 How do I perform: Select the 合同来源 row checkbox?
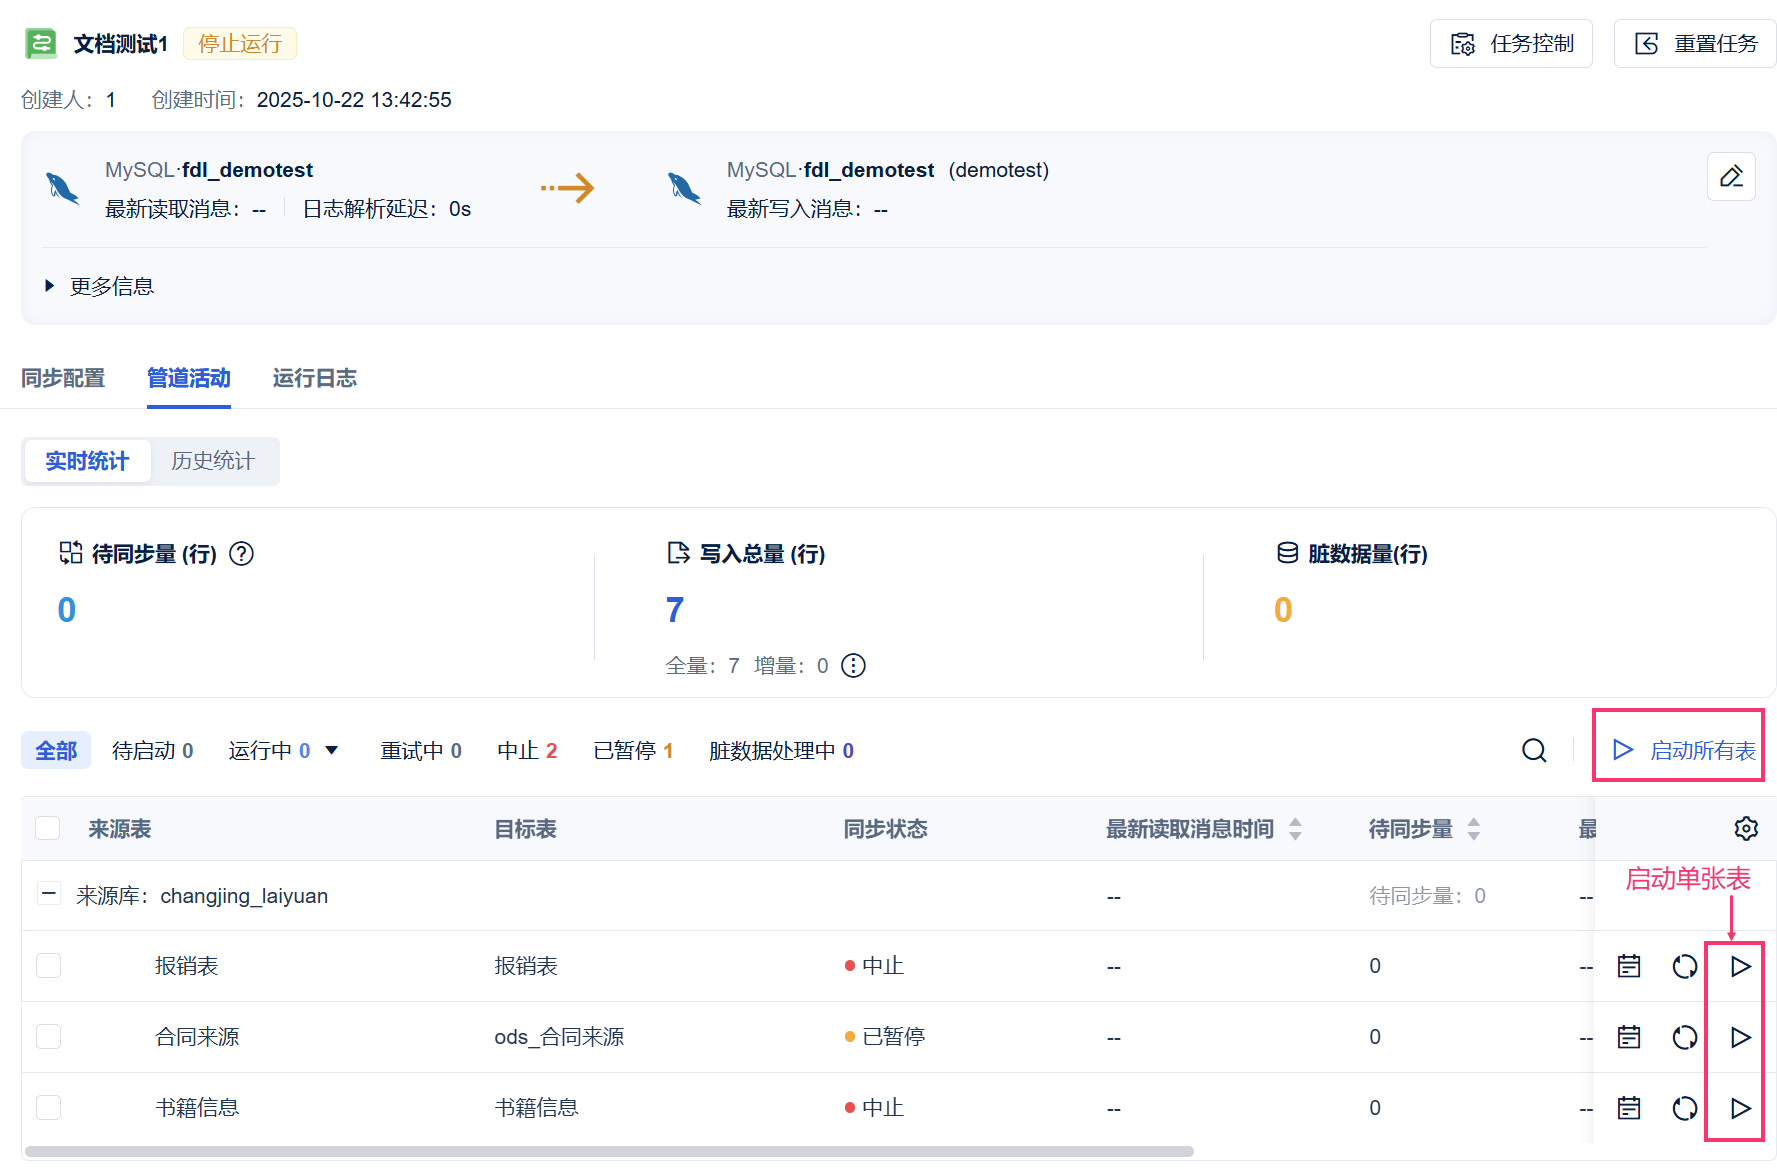tap(48, 1037)
